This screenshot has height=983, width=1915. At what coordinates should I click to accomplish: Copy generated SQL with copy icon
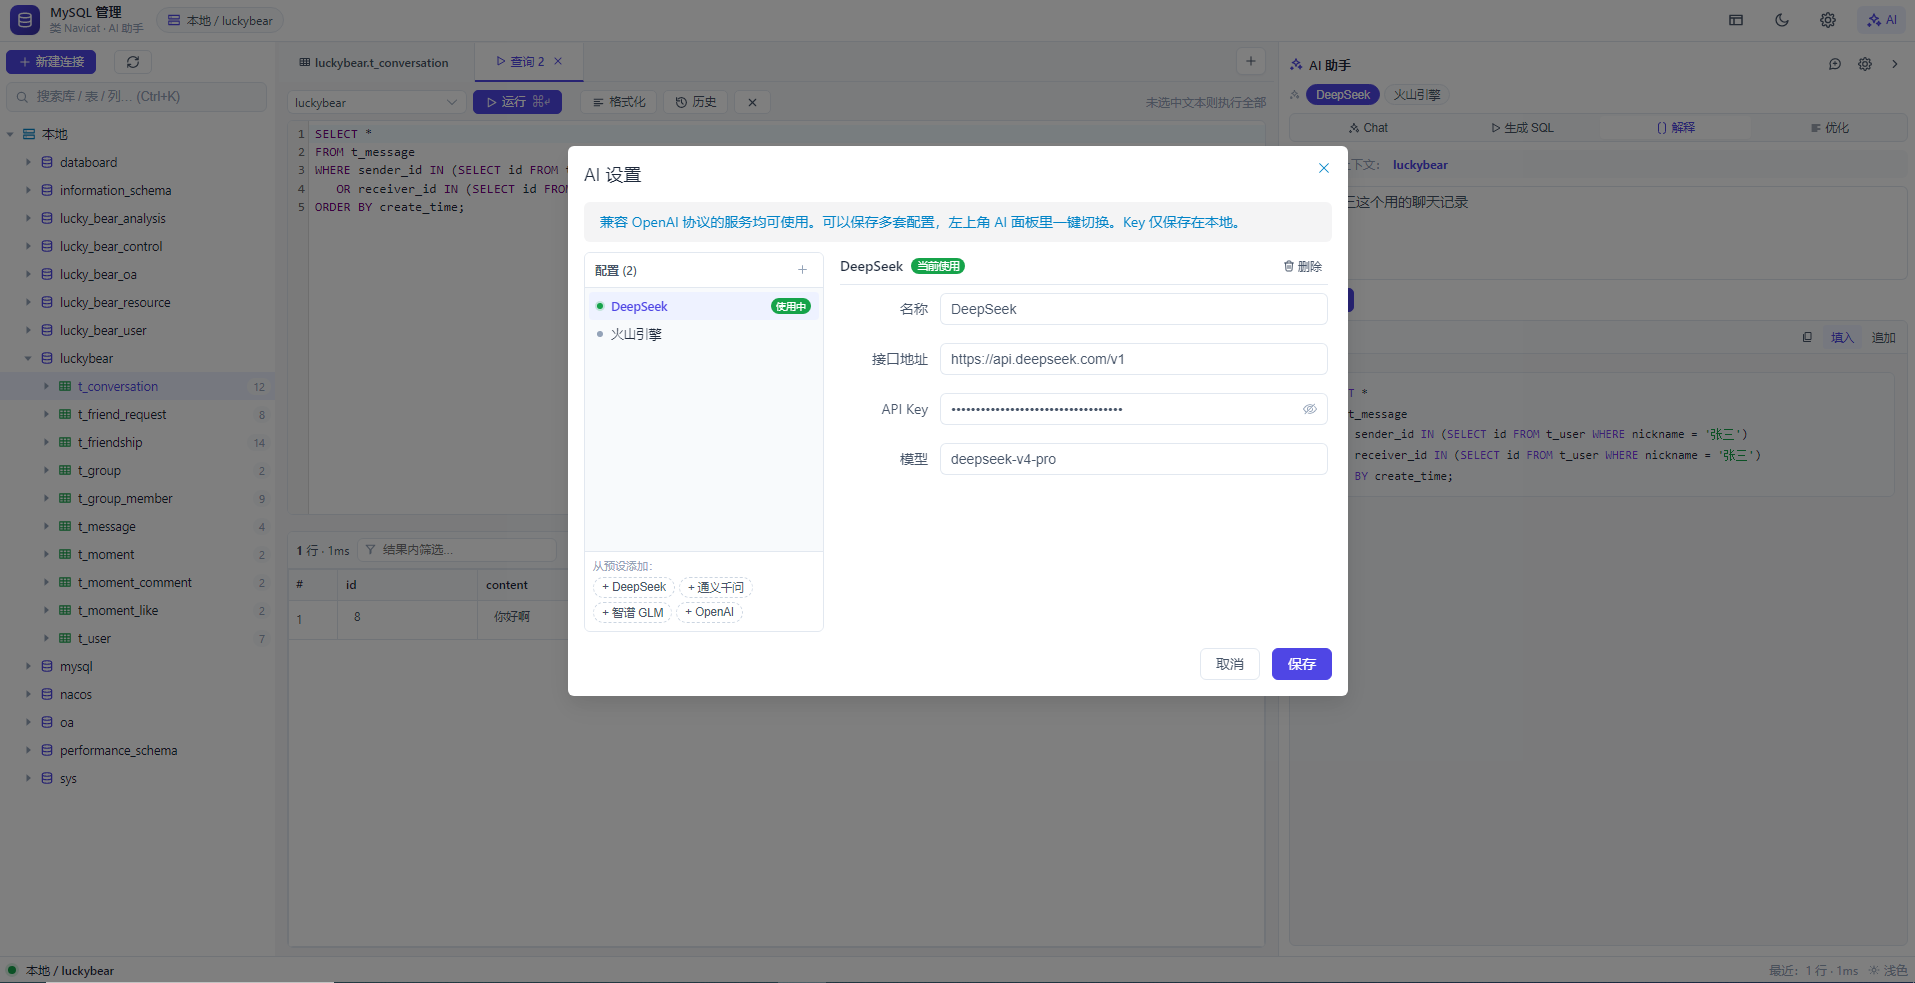tap(1807, 337)
